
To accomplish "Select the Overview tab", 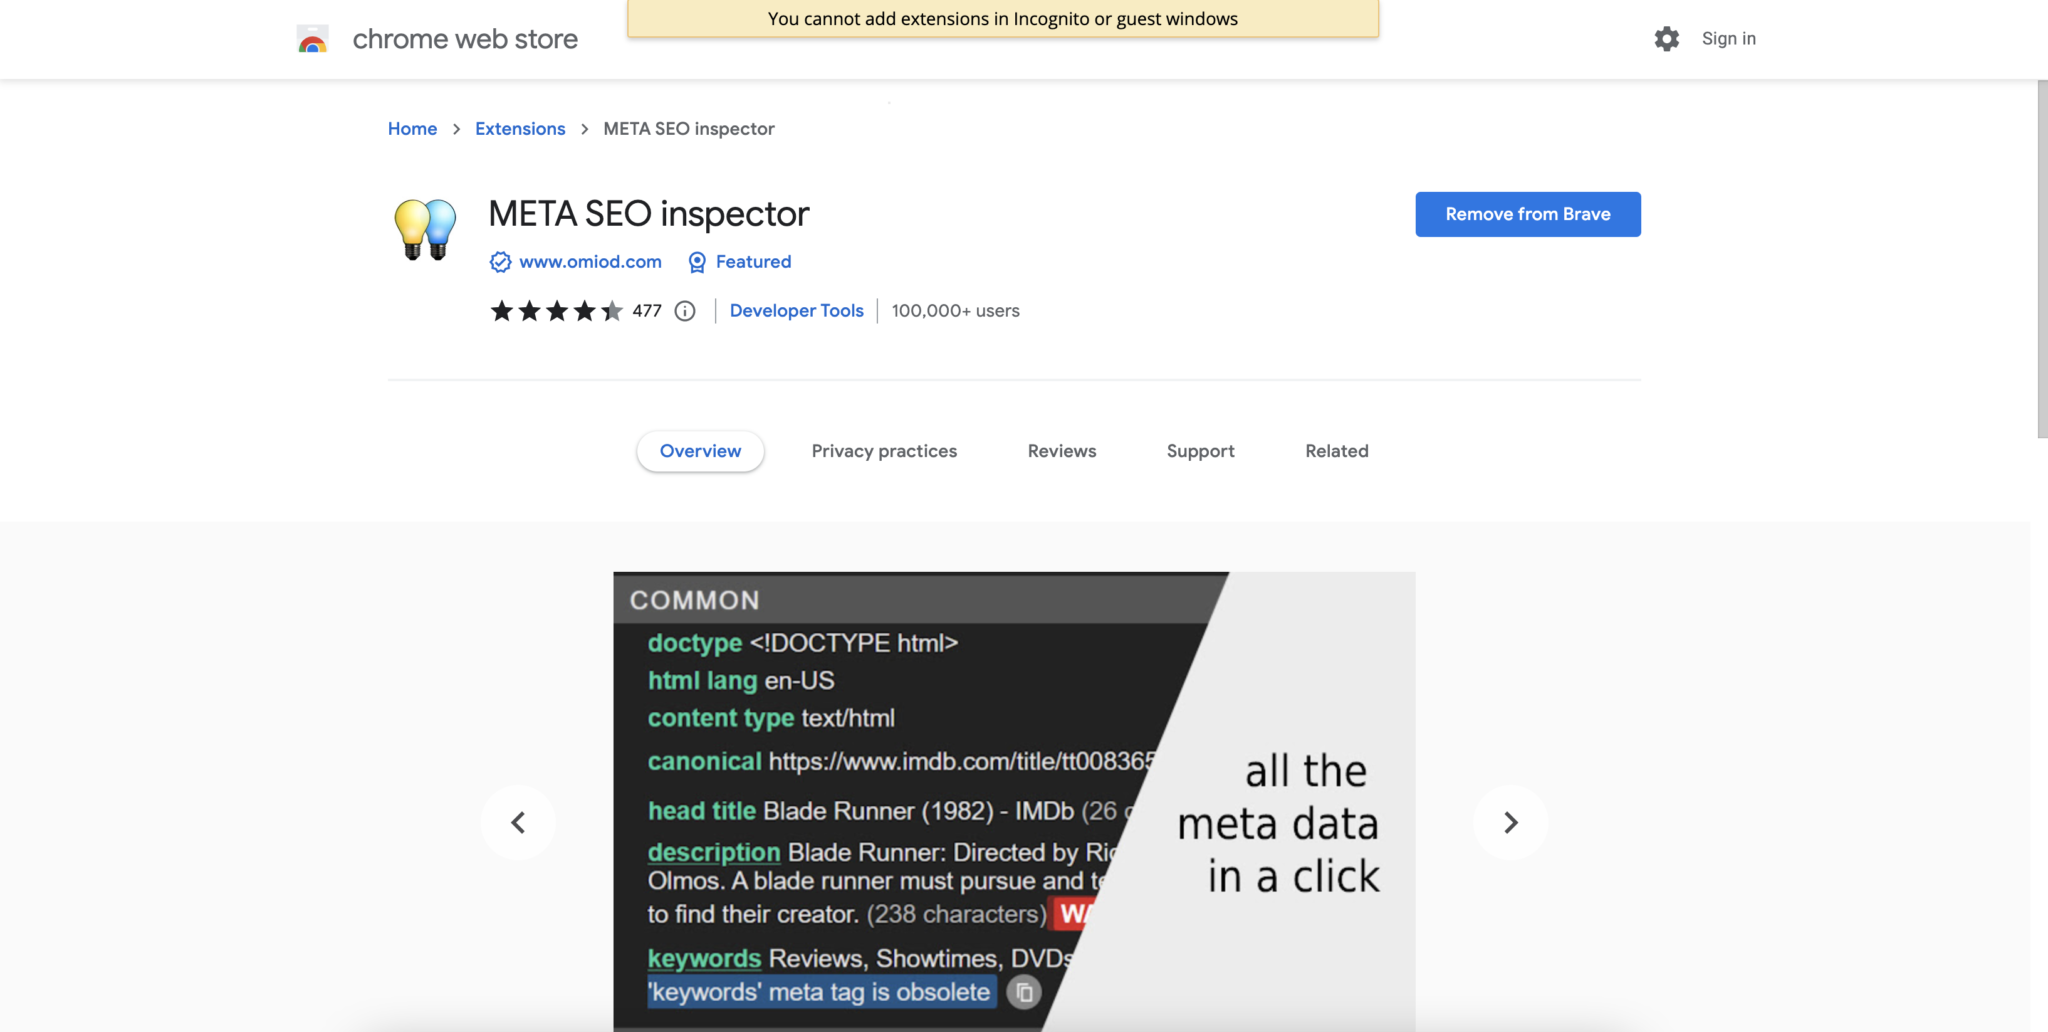I will coord(700,451).
